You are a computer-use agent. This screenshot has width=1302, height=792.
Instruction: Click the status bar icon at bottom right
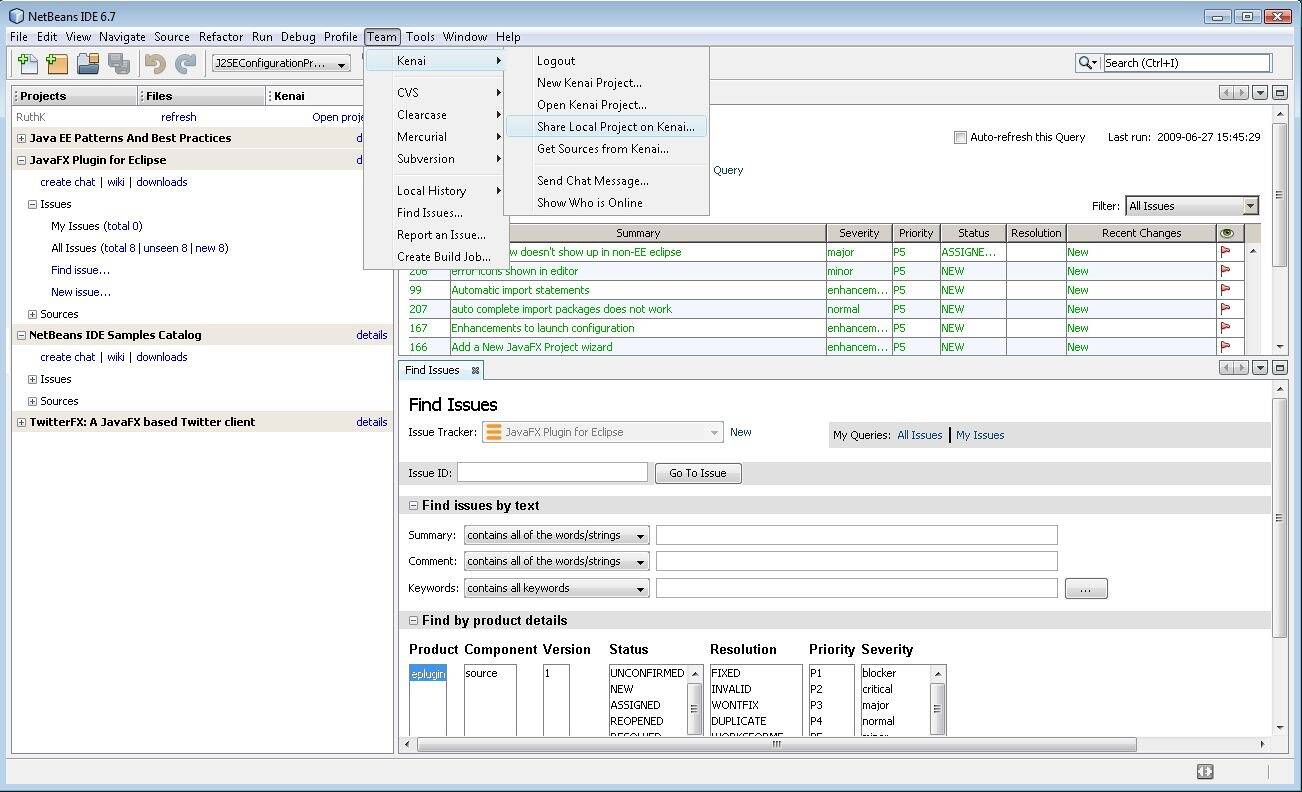coord(1205,771)
